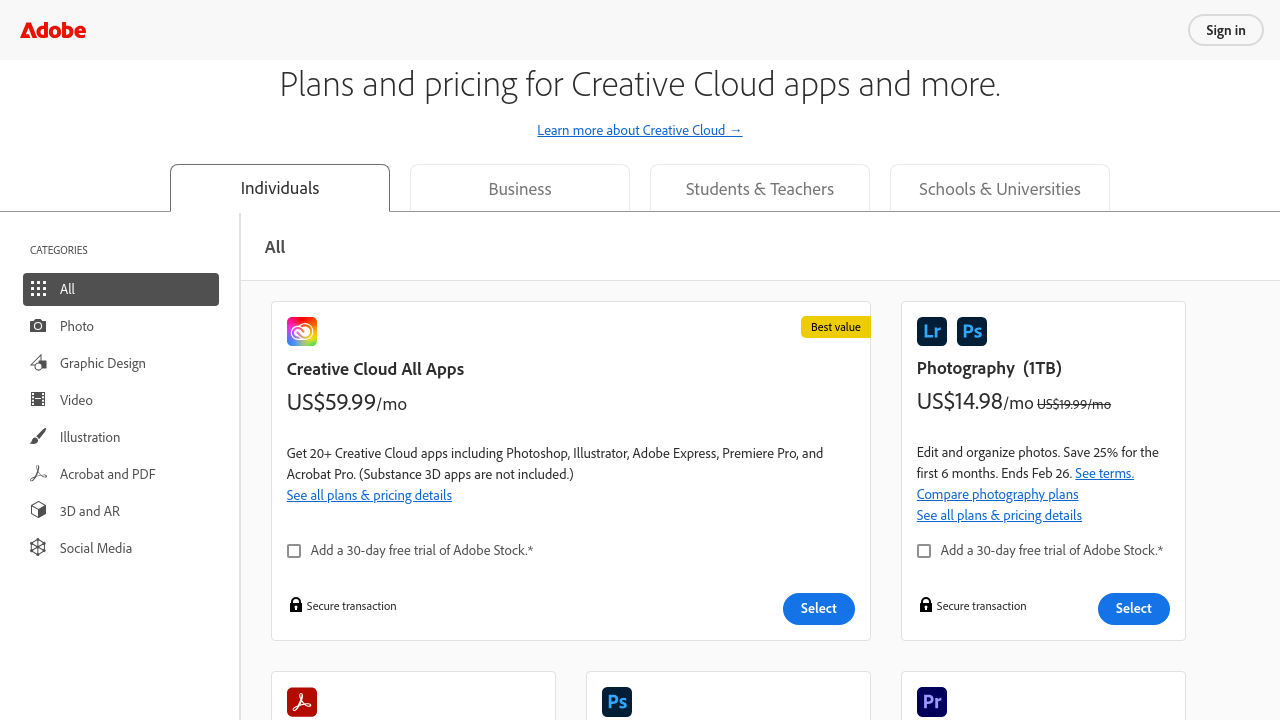Click the Creative Cloud rainbow app icon
The image size is (1280, 720).
pos(302,331)
